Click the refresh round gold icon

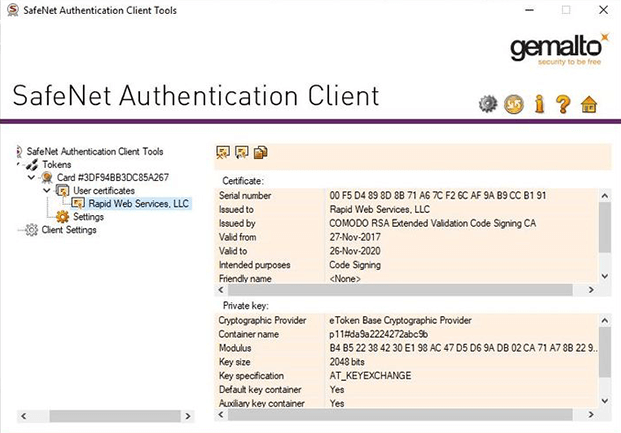[x=514, y=104]
